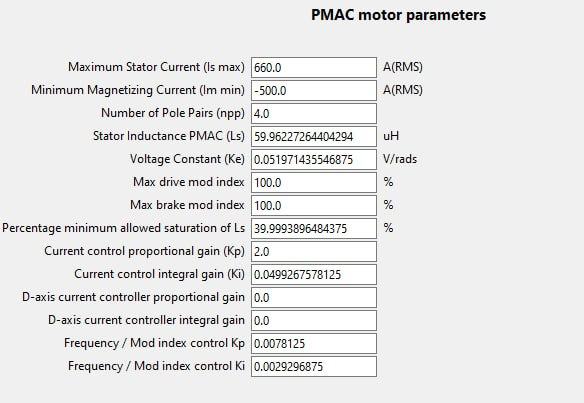Click the Number of Pole Pairs (npp) label
Viewport: 584px width, 403px height.
173,113
